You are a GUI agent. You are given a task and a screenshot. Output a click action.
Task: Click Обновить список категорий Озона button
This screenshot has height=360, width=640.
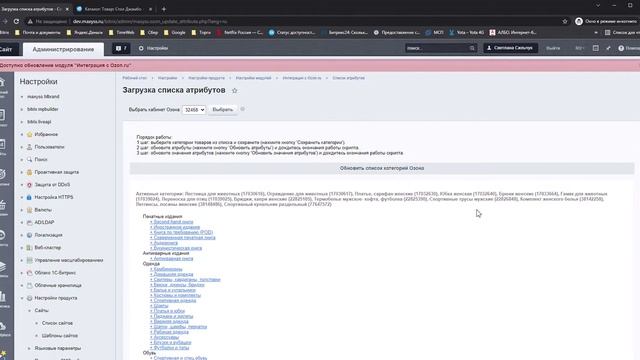pos(382,168)
